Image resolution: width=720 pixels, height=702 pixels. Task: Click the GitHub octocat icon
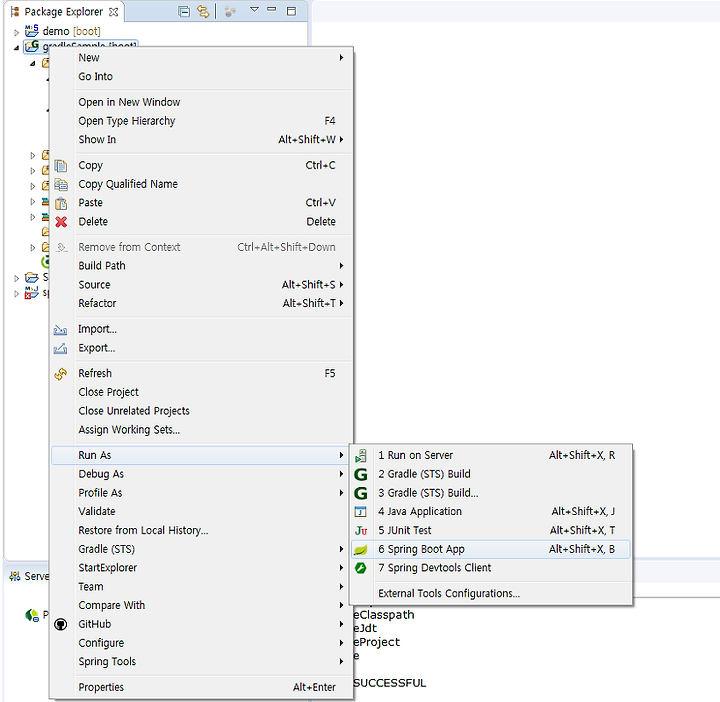61,624
